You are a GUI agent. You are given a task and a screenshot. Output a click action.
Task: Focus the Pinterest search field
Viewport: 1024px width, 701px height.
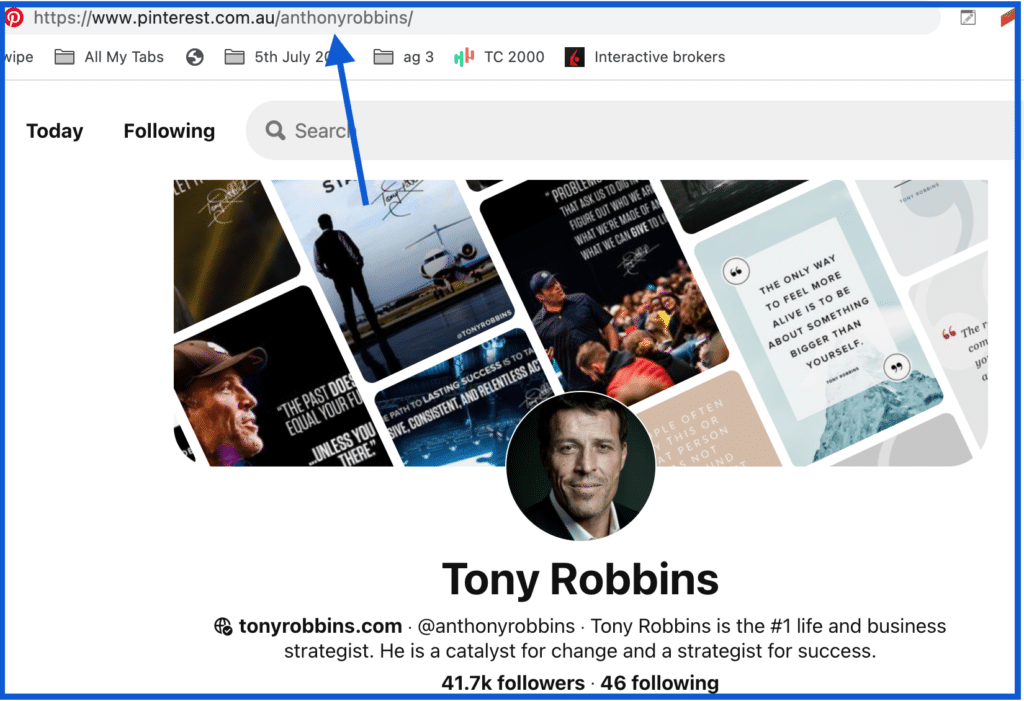coord(630,131)
